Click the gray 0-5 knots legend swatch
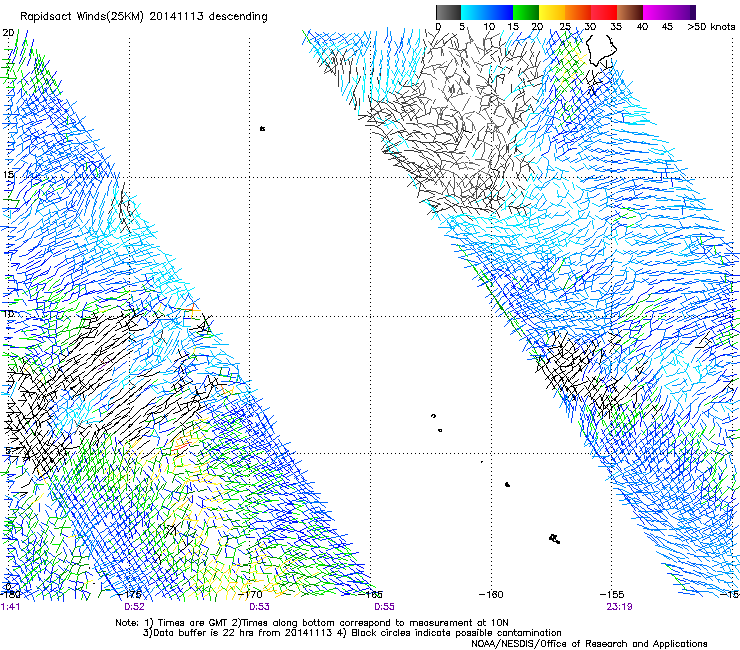Screen dimensions: 740x650 coord(448,12)
